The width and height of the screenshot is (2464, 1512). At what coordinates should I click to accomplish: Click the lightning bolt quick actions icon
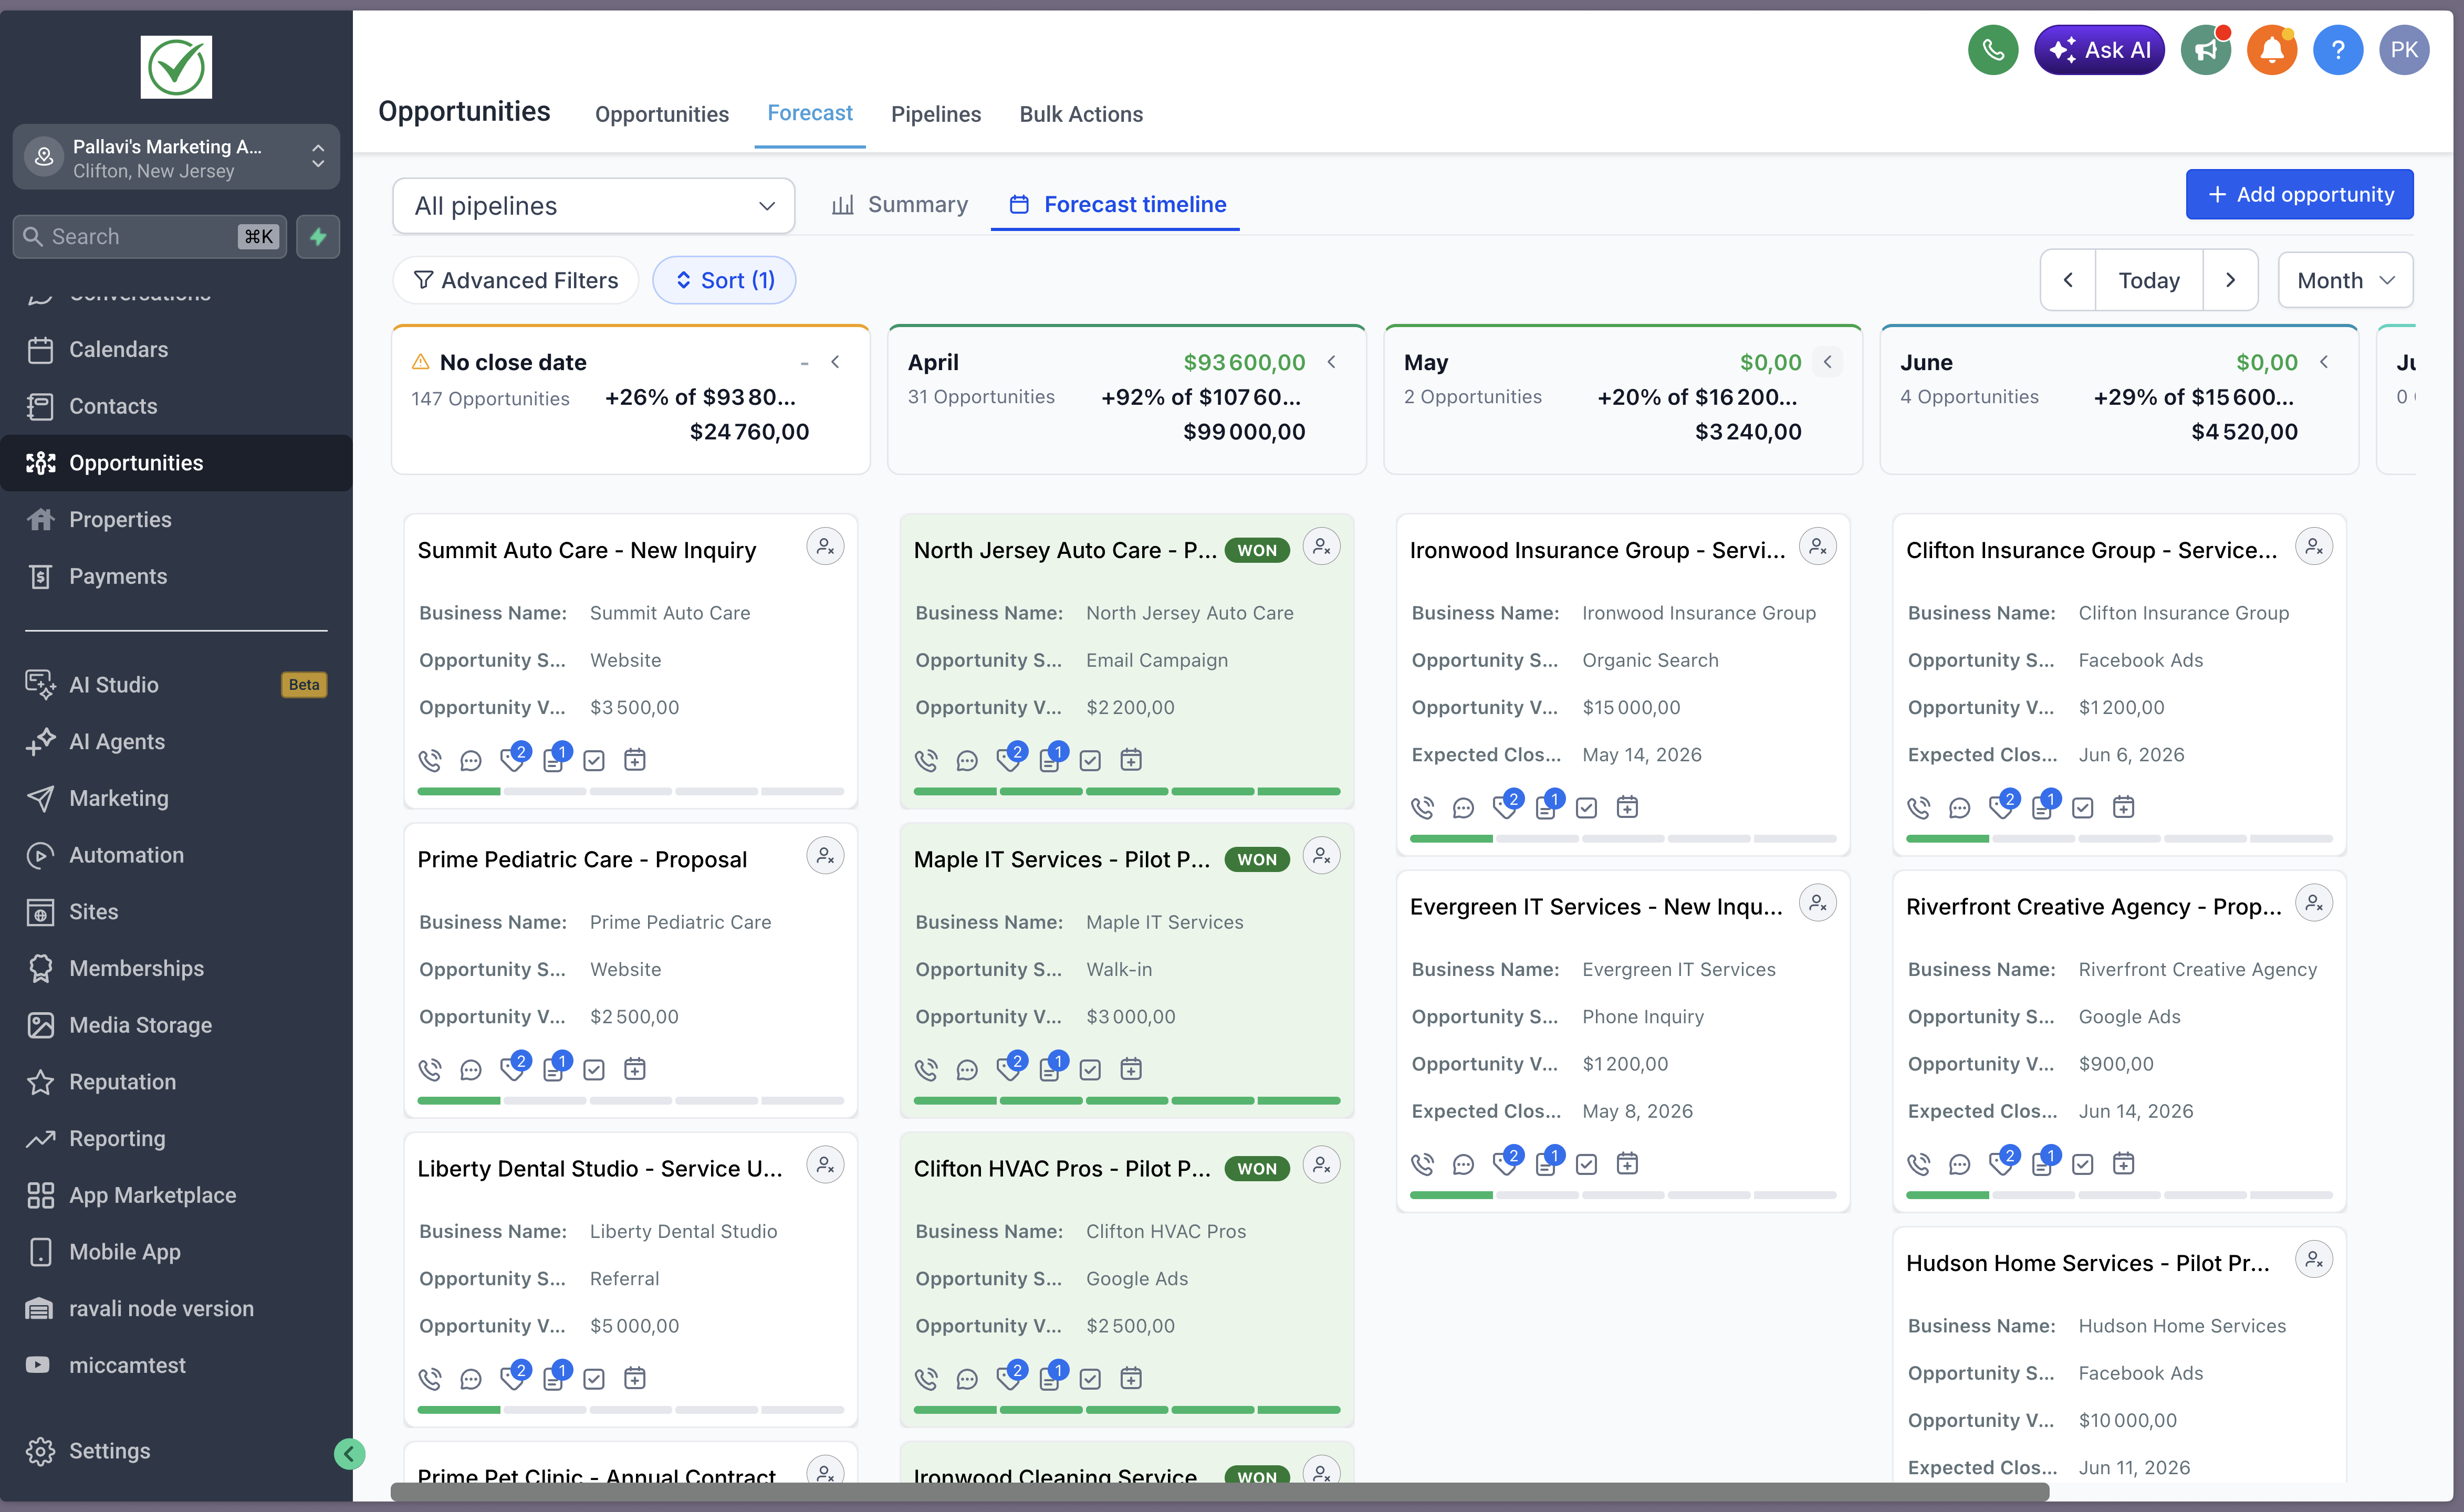318,237
